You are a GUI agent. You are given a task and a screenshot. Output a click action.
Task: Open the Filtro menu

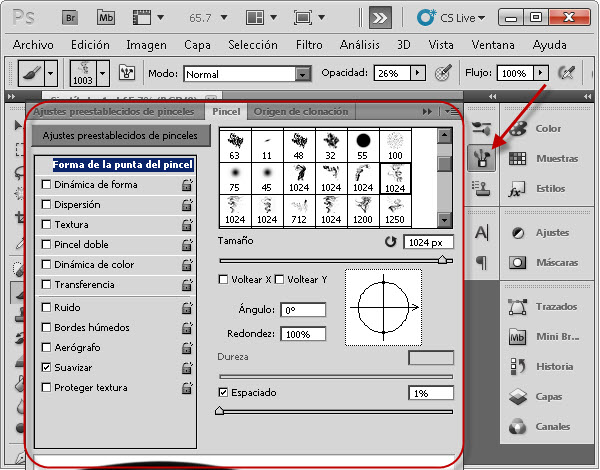tap(309, 45)
